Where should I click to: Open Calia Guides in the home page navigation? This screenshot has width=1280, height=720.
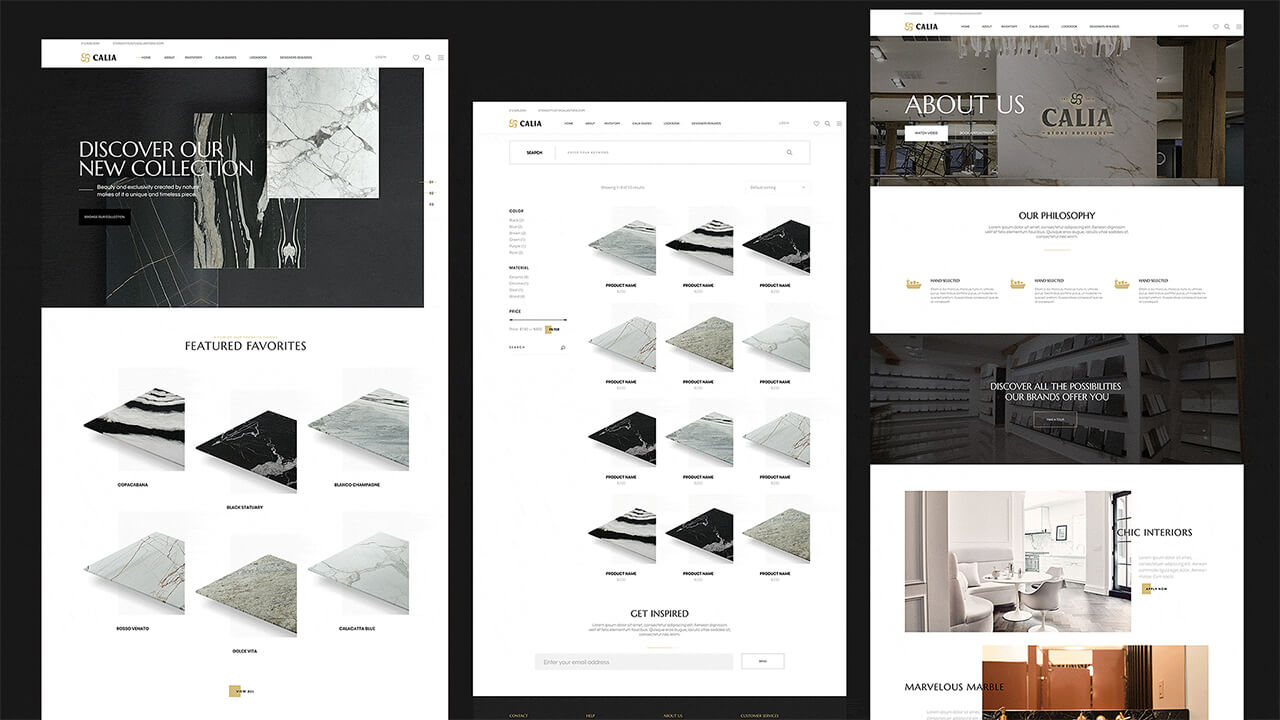point(226,58)
